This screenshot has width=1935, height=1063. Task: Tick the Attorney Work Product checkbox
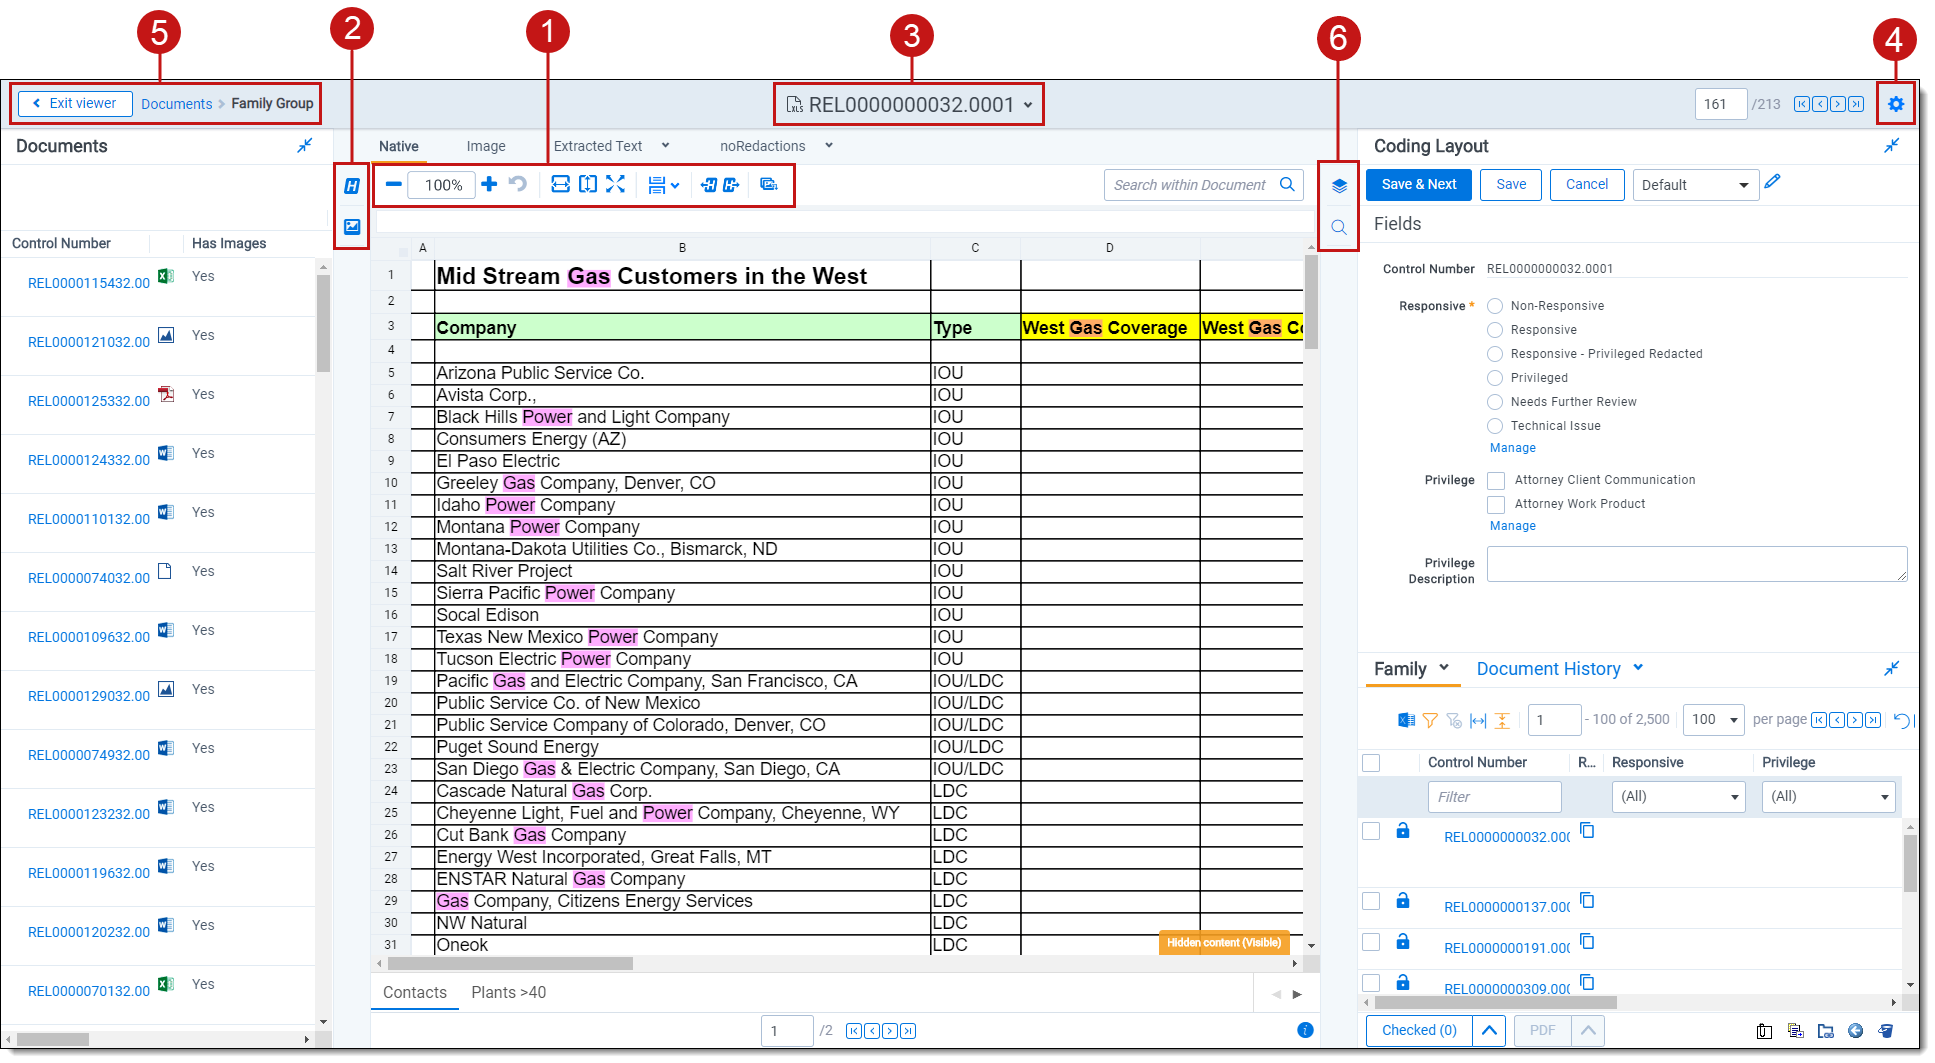coord(1496,505)
